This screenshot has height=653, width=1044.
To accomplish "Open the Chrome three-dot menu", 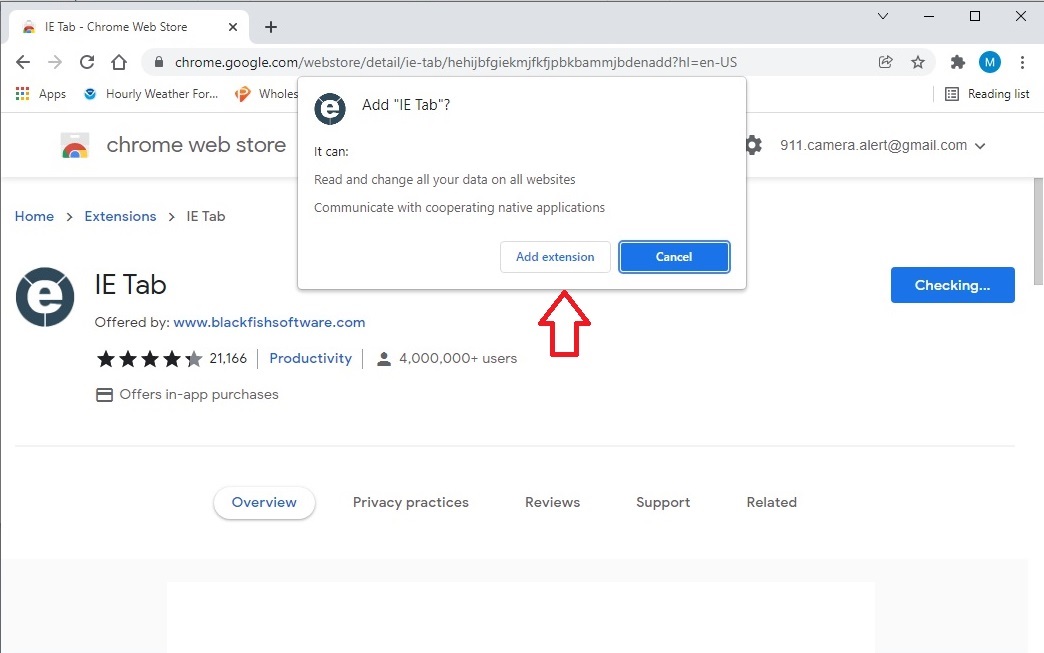I will pyautogui.click(x=1022, y=62).
